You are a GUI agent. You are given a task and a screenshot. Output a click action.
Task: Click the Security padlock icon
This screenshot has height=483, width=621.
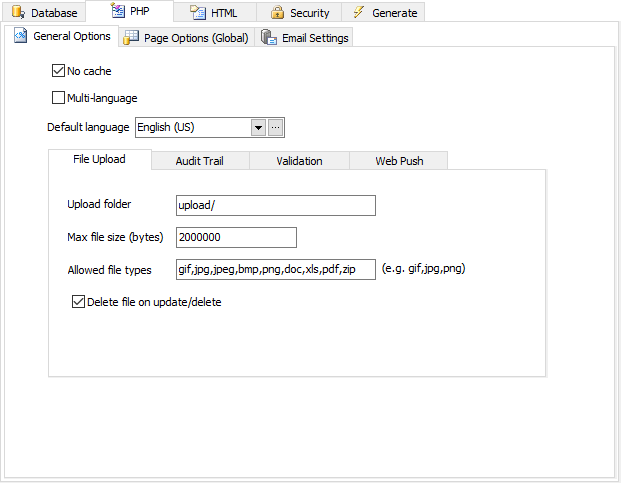[277, 13]
